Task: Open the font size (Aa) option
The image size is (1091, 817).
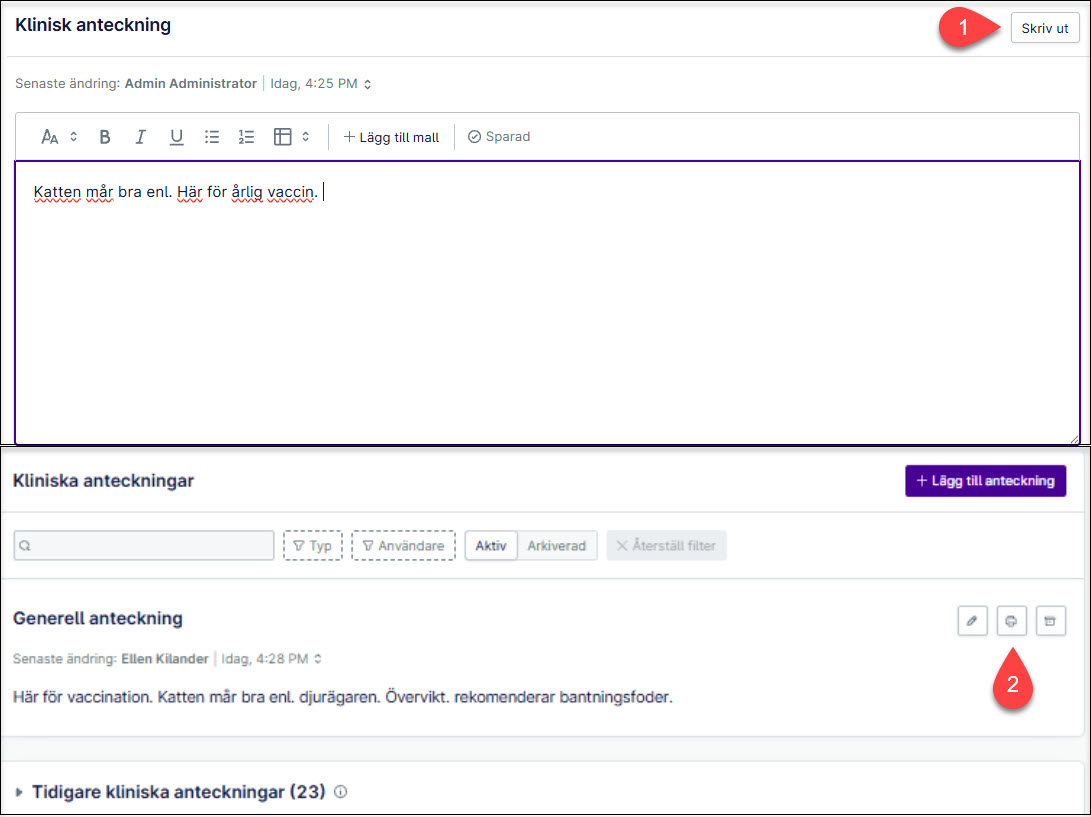Action: (x=49, y=137)
